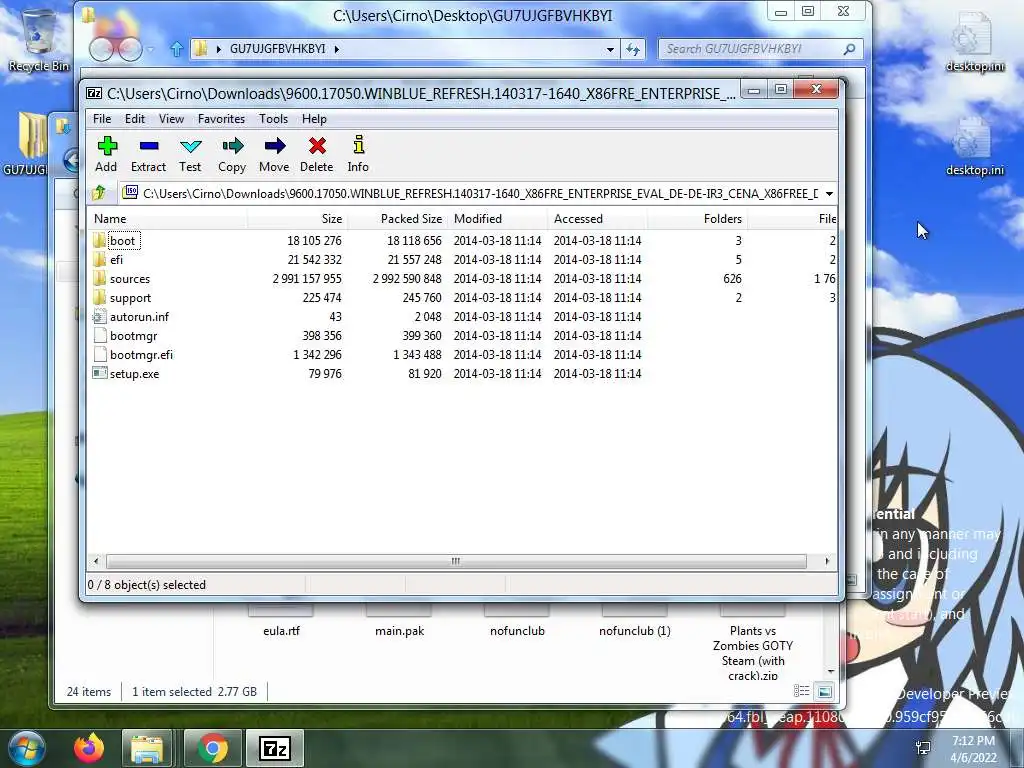Click the status text 0 / 8 object(s) selected
Screen dimensions: 1024x768
coord(147,584)
